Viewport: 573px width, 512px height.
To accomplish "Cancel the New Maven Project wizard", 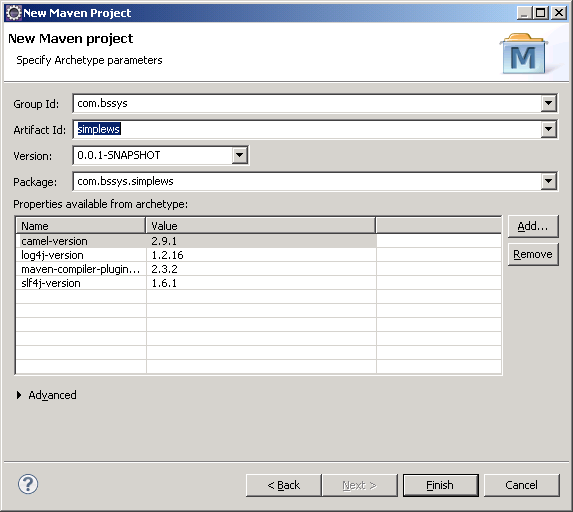I will [x=521, y=485].
